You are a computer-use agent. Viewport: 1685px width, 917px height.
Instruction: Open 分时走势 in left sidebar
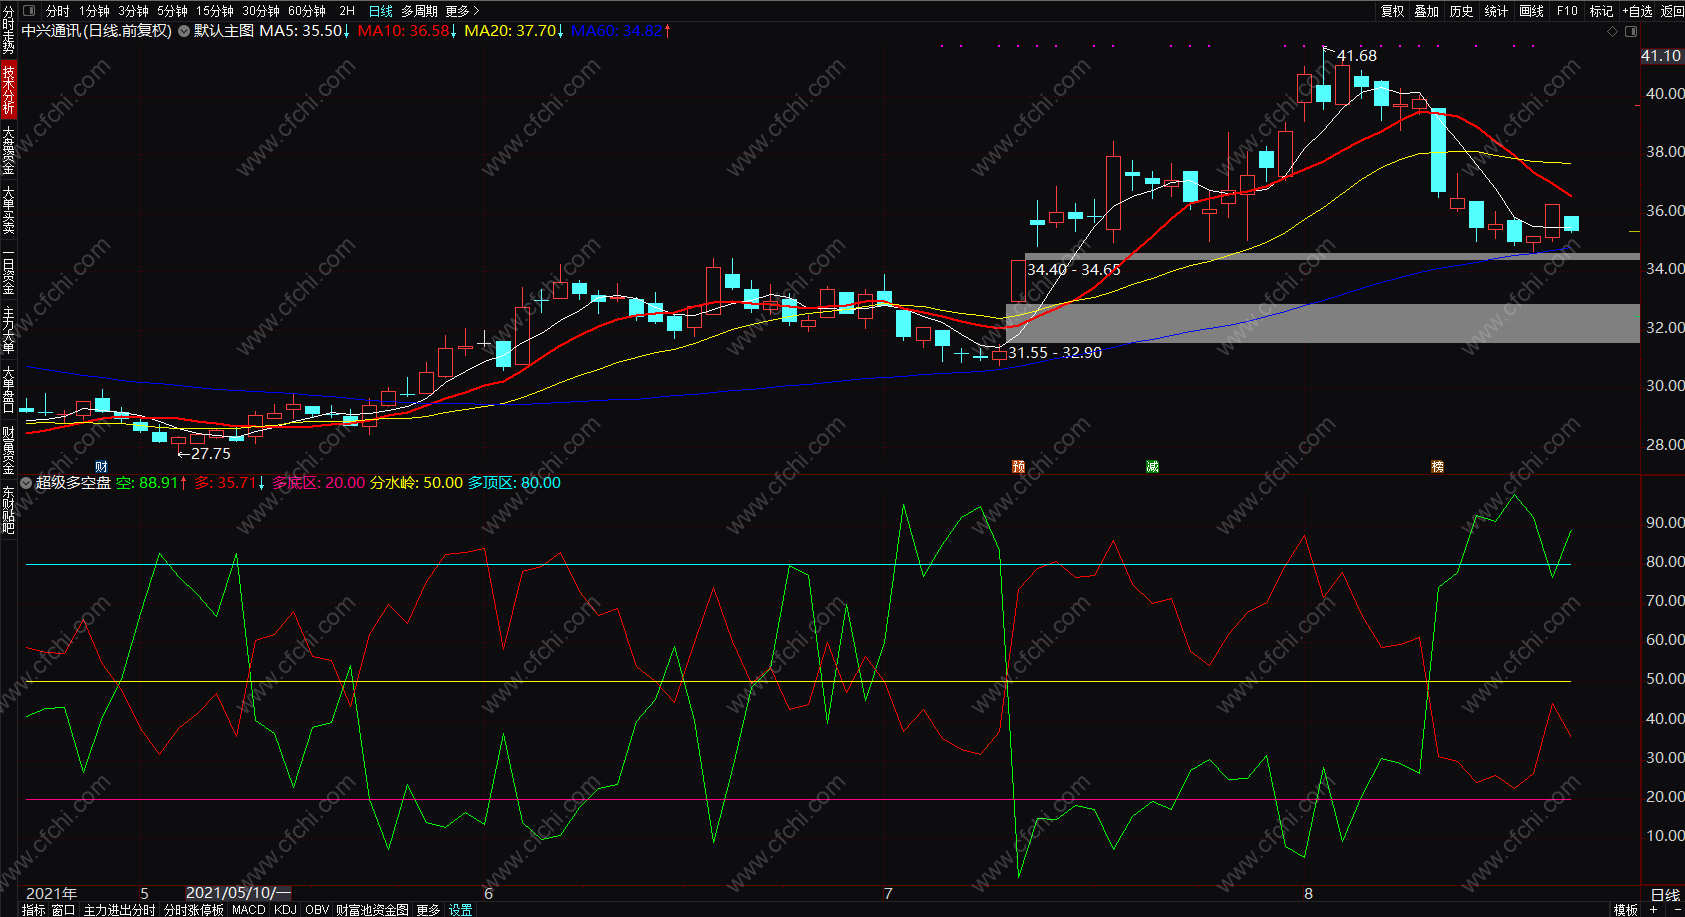[8, 30]
